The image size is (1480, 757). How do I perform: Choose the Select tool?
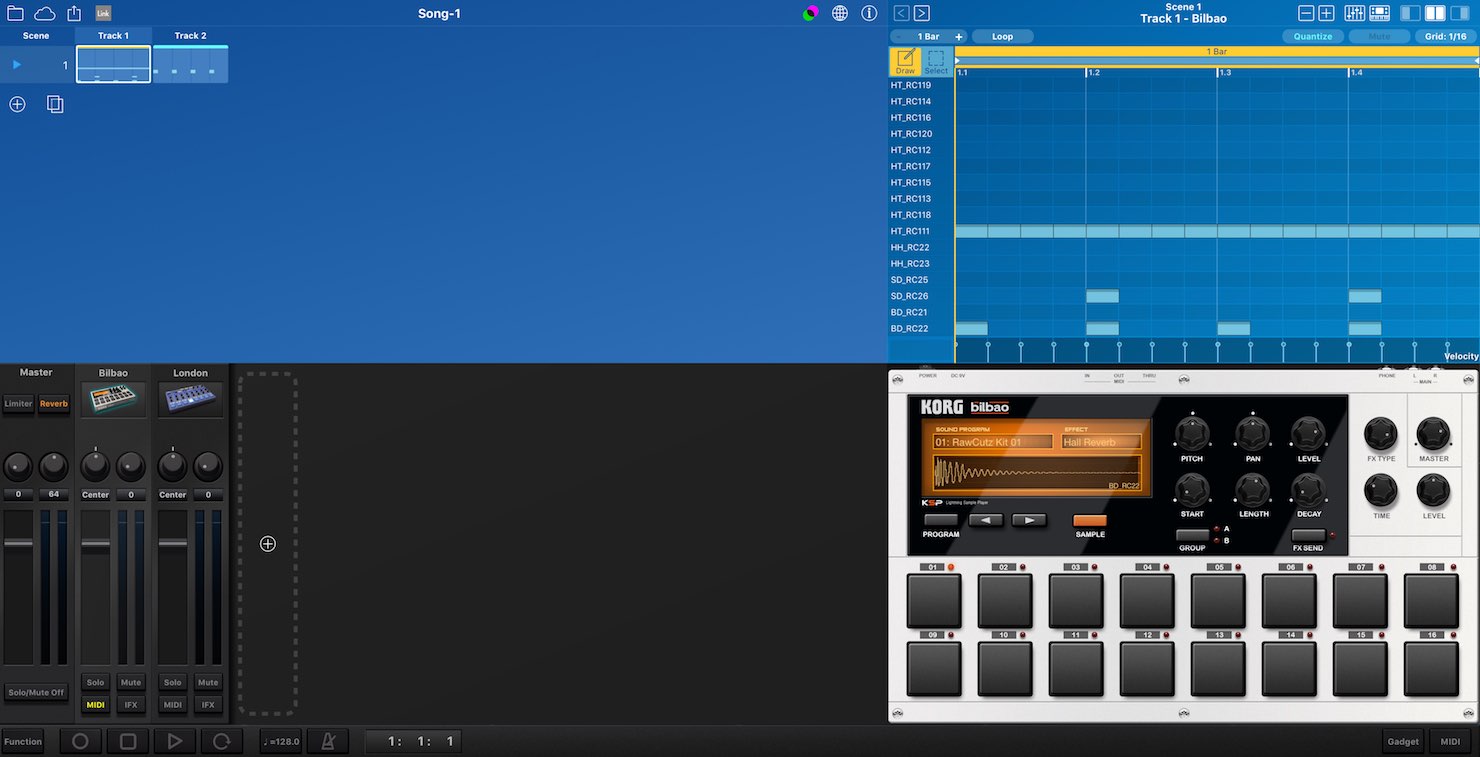[936, 62]
